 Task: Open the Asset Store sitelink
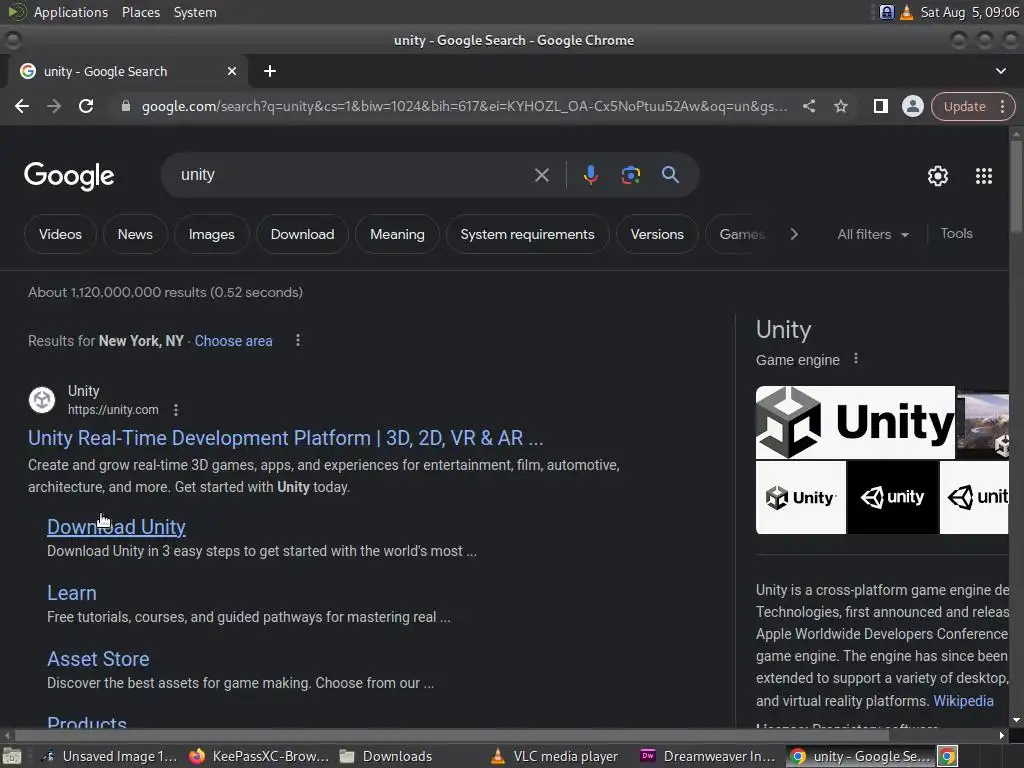click(98, 659)
